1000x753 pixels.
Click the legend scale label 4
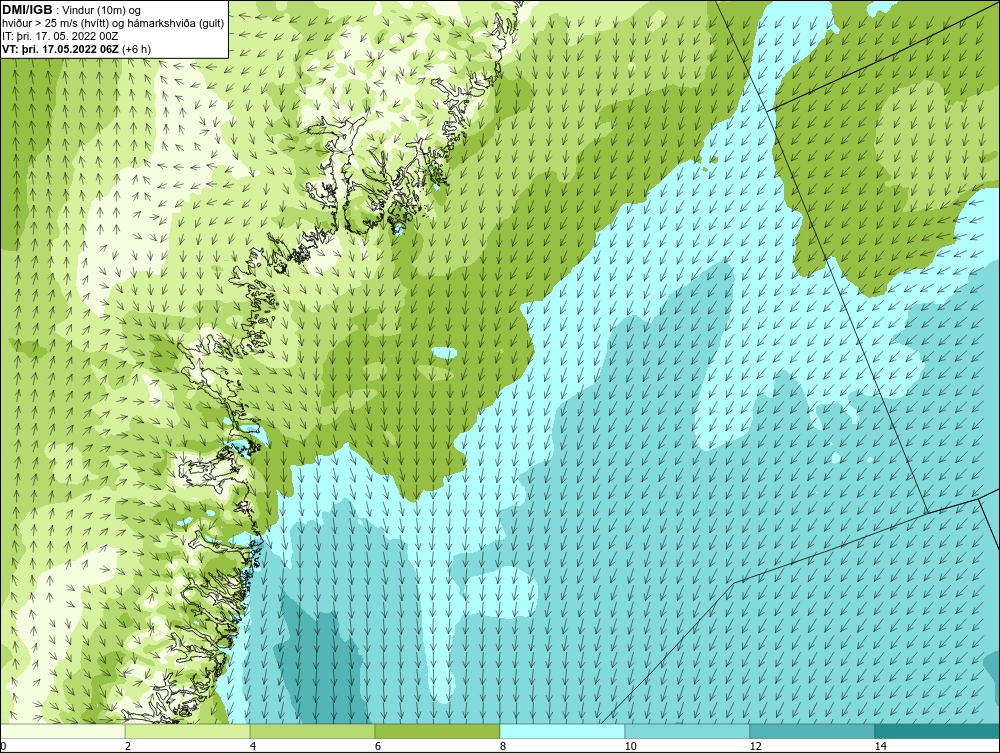[253, 746]
